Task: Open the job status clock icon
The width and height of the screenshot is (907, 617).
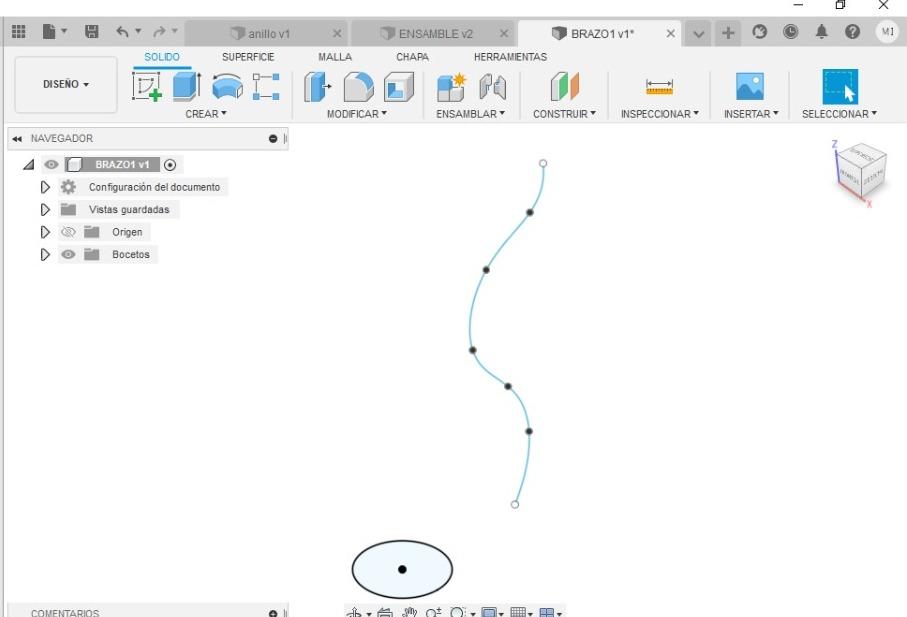Action: [790, 32]
